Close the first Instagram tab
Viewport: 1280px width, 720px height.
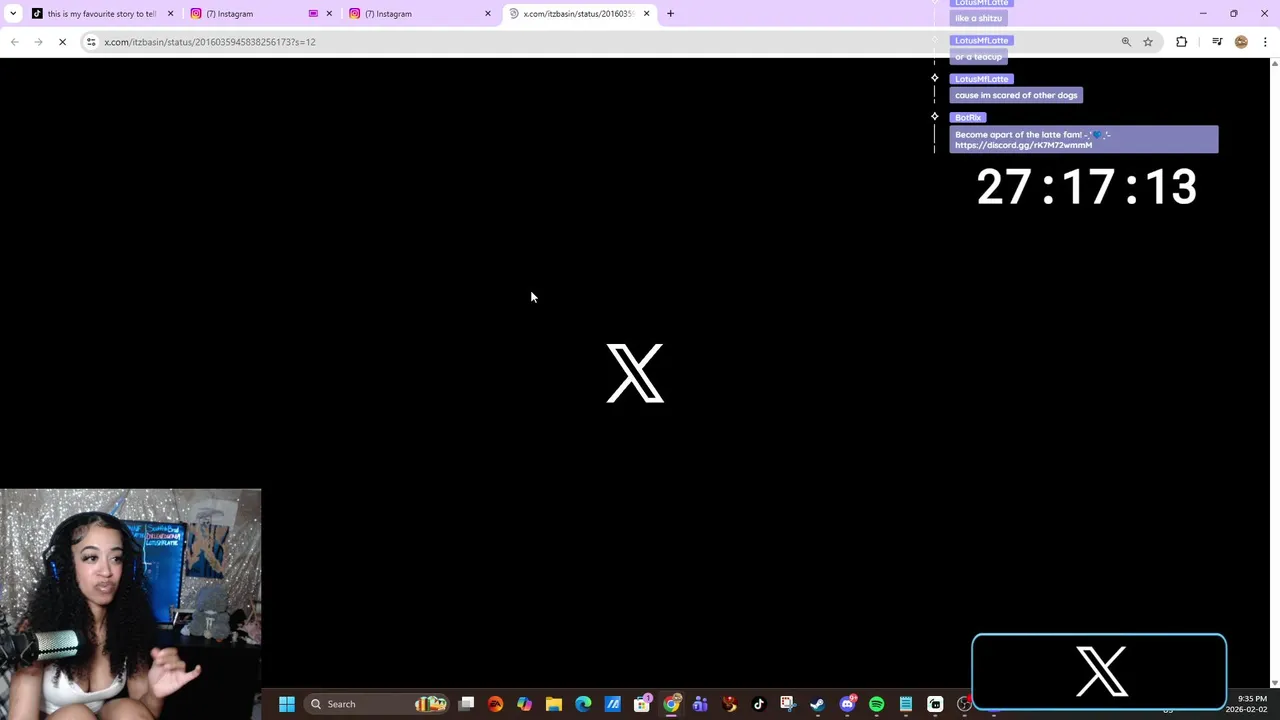329,14
